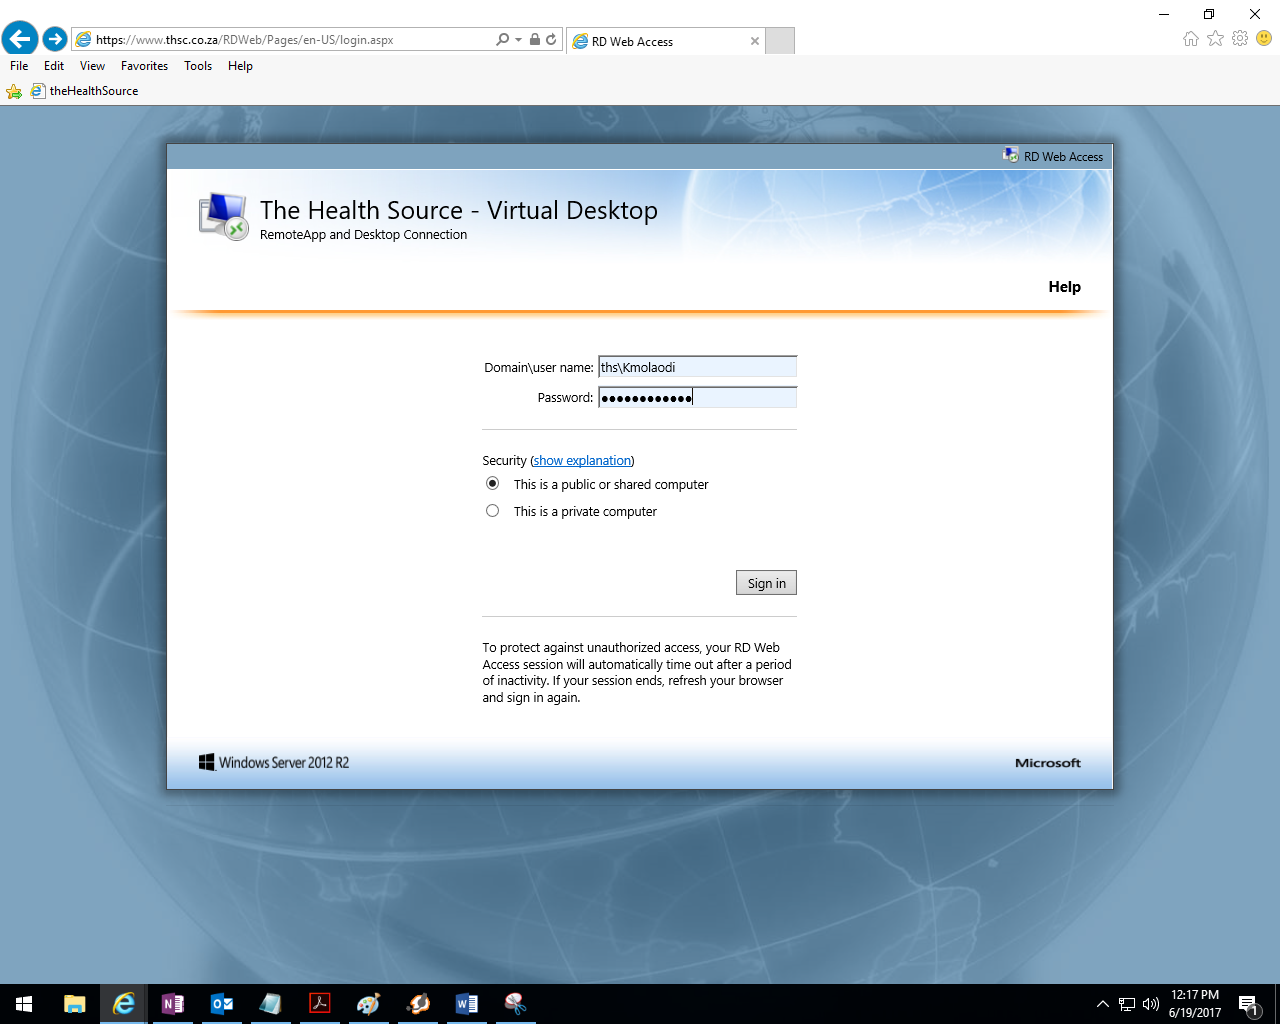Click the show explanation link
1280x1024 pixels.
coord(582,461)
